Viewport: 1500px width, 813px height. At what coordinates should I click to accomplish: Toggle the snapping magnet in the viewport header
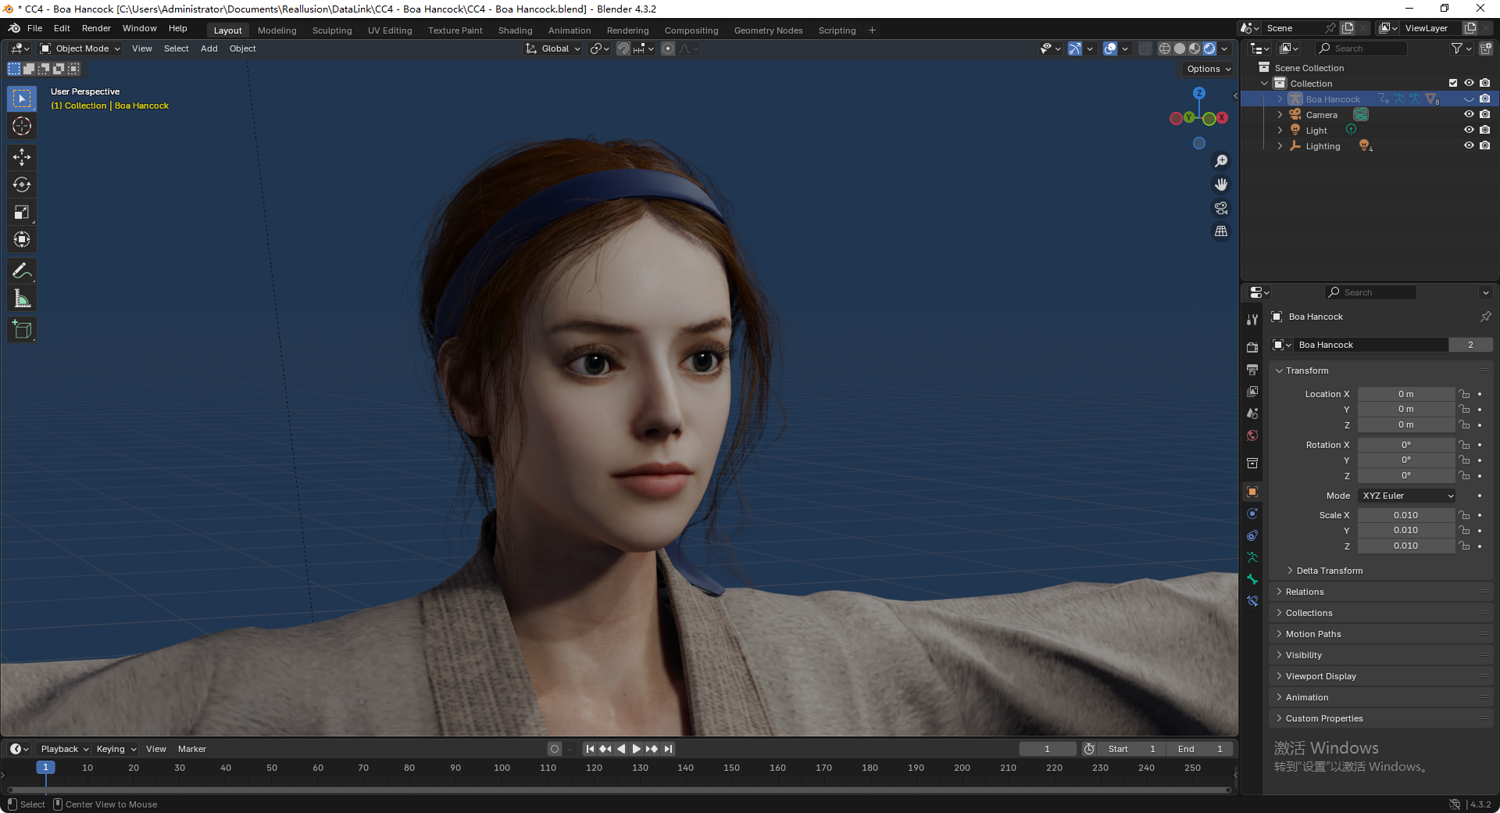point(623,48)
